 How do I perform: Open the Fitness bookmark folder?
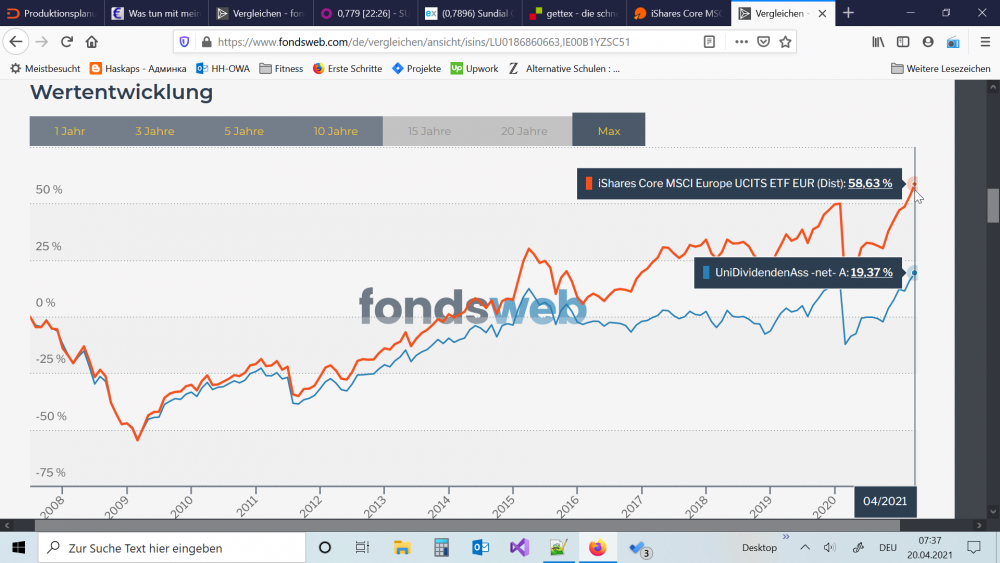(x=281, y=68)
